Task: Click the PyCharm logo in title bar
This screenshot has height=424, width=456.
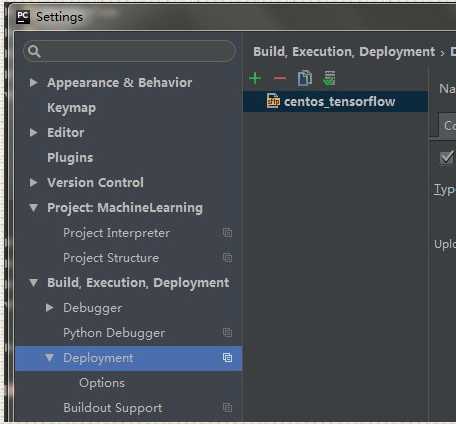Action: pyautogui.click(x=23, y=17)
